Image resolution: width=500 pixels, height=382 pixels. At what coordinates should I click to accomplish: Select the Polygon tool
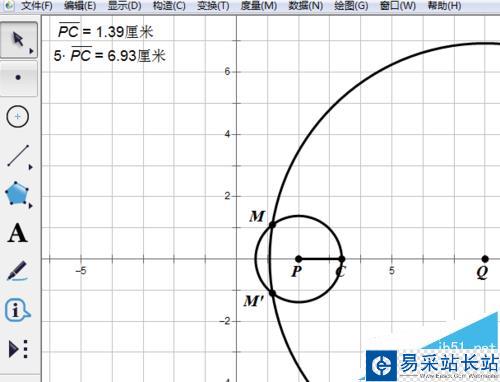click(x=17, y=193)
